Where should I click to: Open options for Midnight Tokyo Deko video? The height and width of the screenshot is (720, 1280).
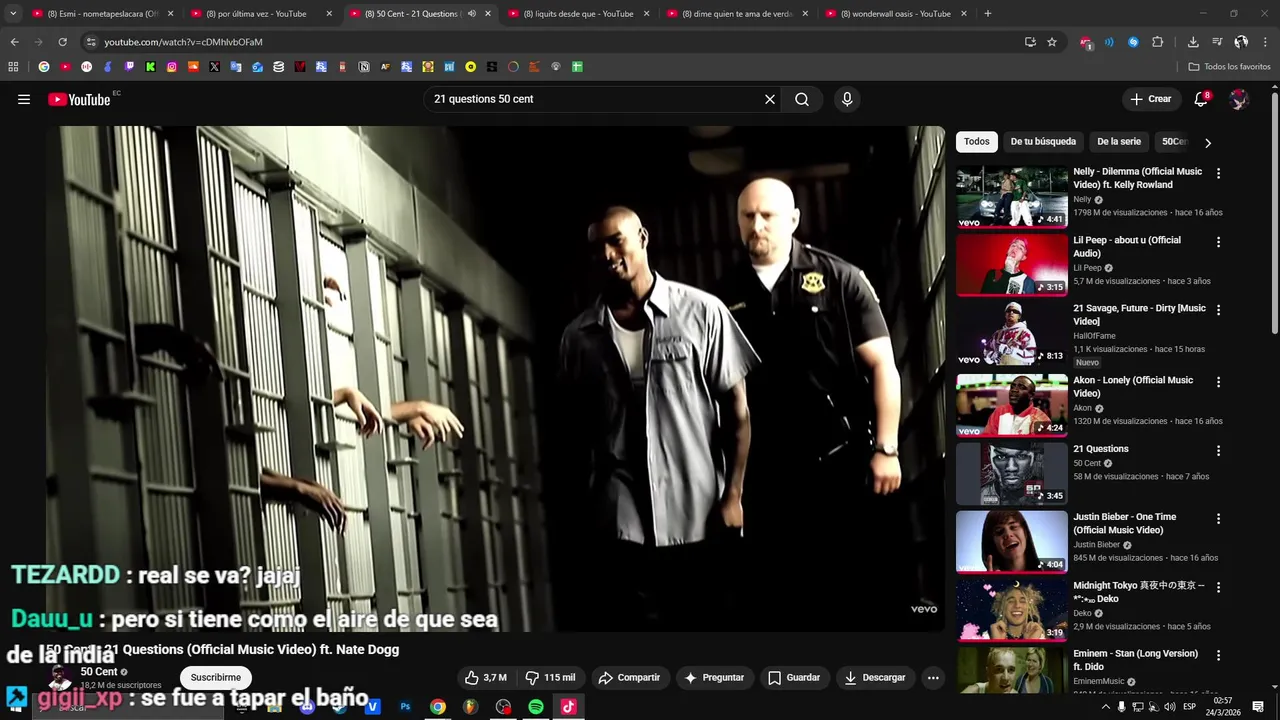tap(1218, 587)
